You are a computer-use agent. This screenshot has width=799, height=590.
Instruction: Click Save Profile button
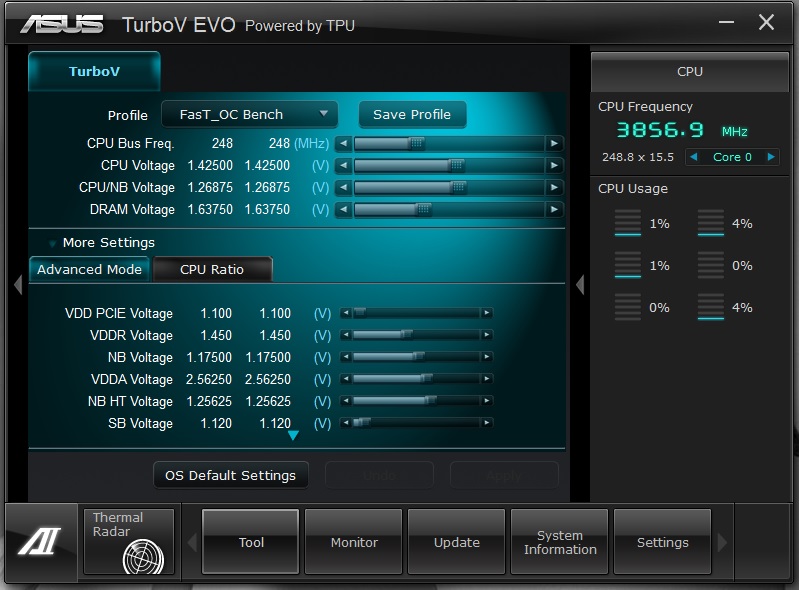[412, 115]
